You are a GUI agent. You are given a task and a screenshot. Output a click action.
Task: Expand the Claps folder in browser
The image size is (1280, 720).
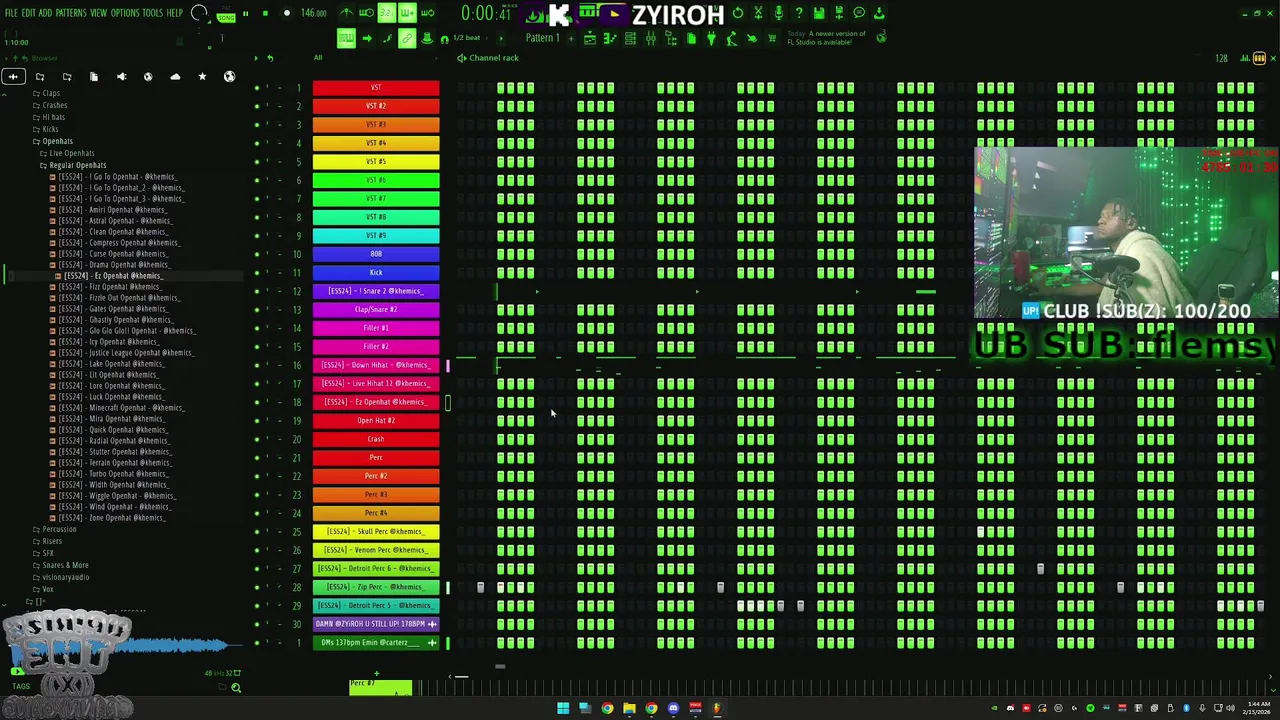pos(51,93)
